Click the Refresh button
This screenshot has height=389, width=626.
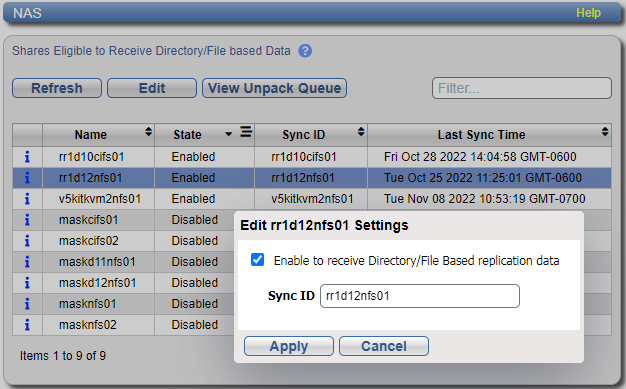pos(57,88)
